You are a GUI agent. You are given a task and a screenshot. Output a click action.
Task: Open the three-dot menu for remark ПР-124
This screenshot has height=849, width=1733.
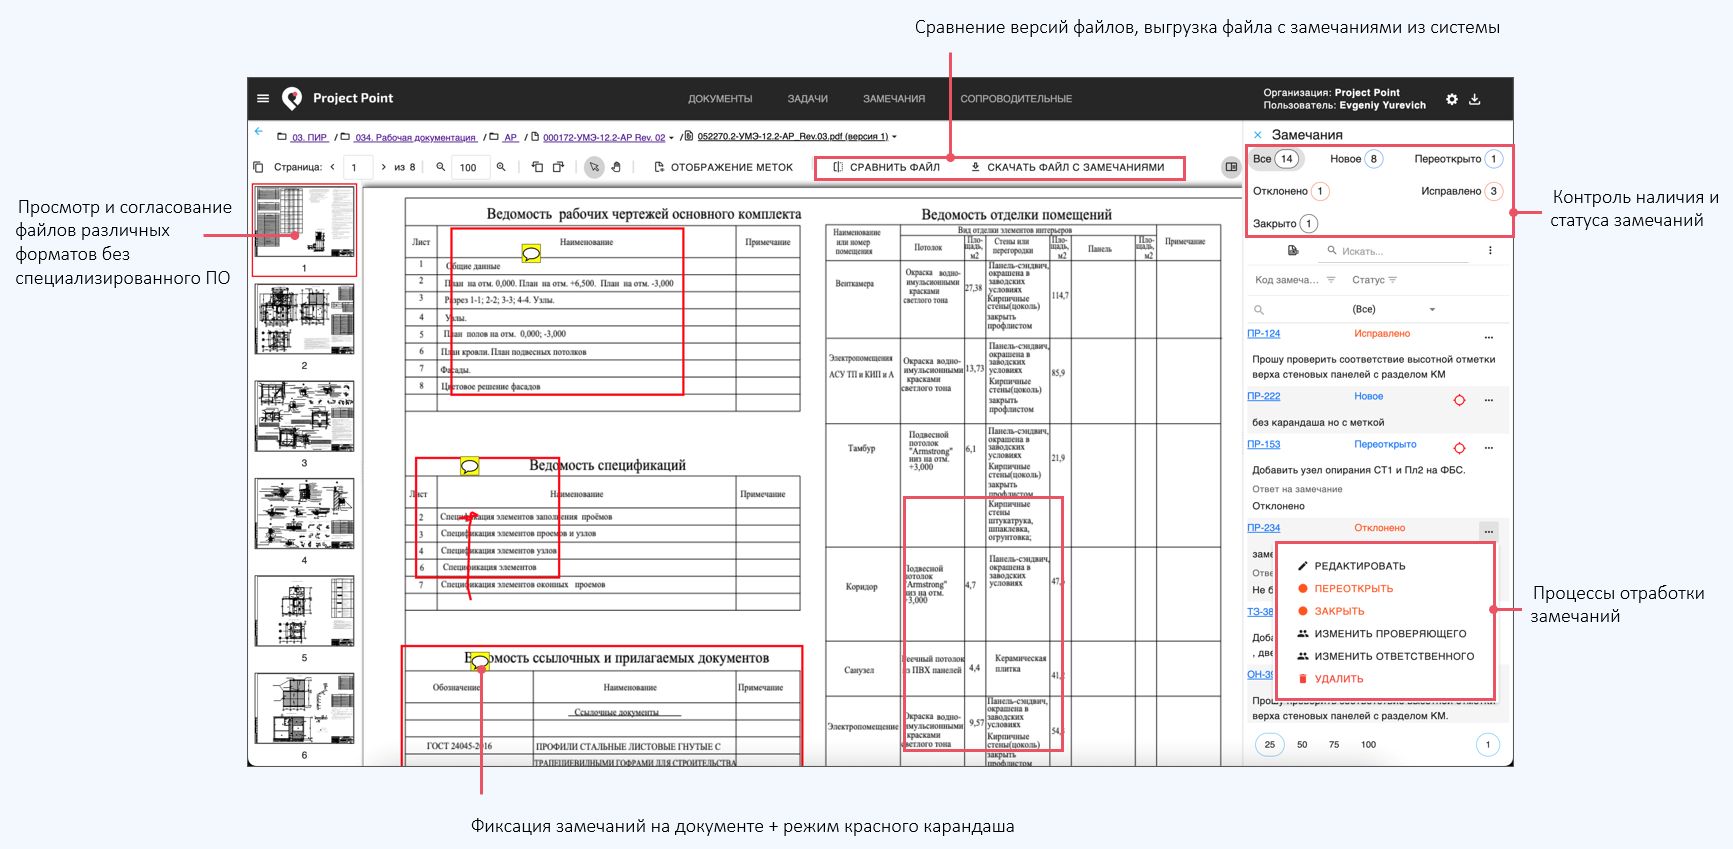1488,336
